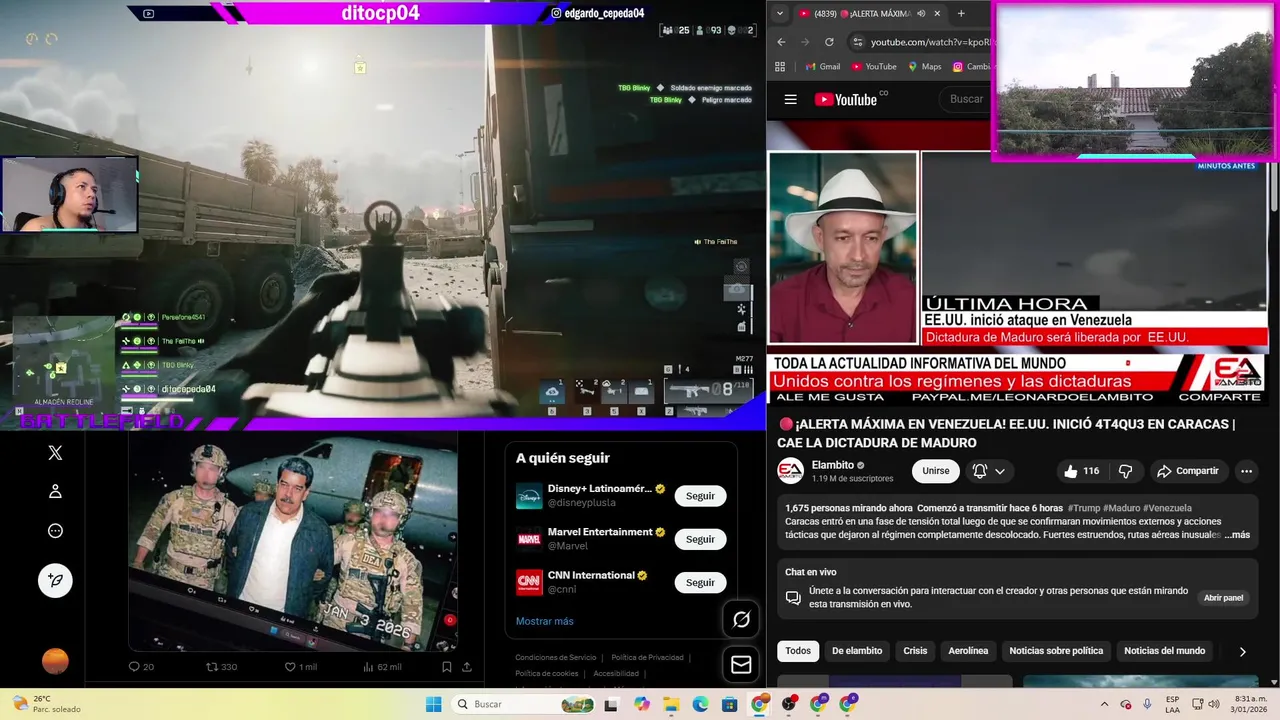The height and width of the screenshot is (720, 1280).
Task: Follow Disney+ Latinoamérica with Seguir
Action: point(700,496)
